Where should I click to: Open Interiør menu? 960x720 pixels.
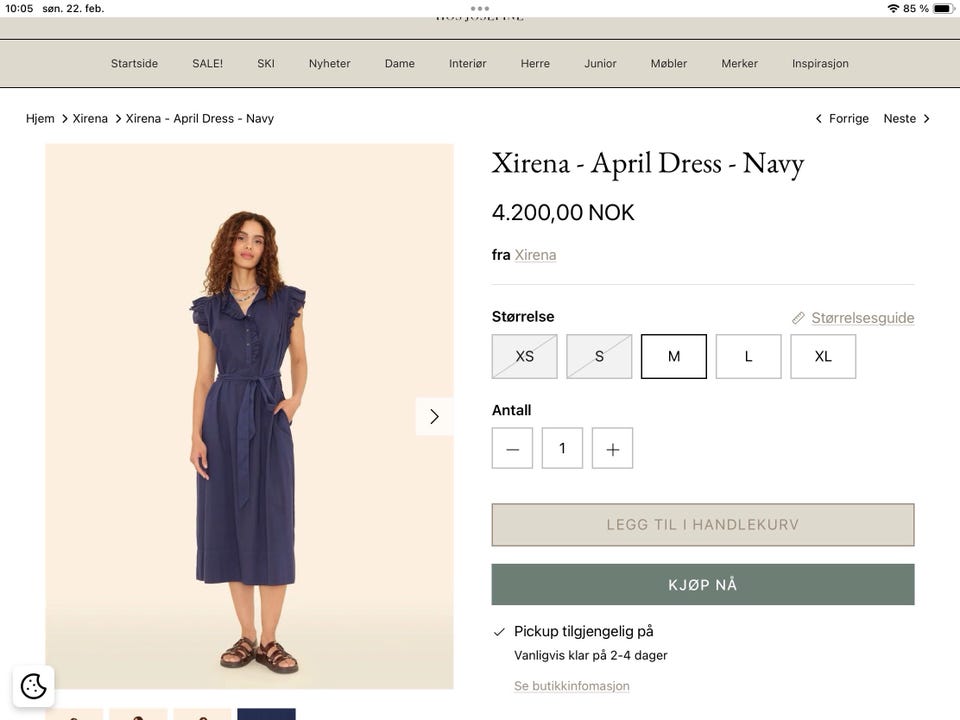pos(468,64)
